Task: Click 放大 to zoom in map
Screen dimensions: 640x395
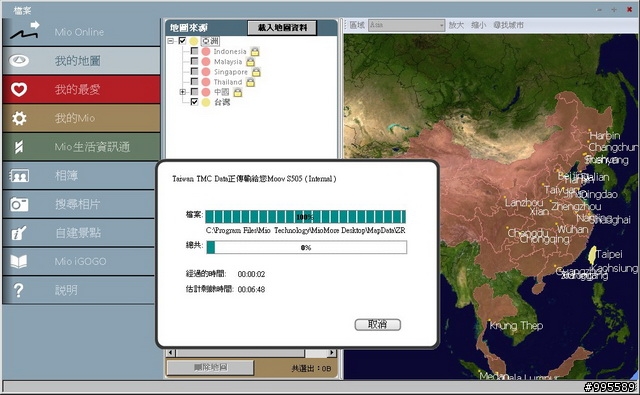Action: tap(456, 25)
